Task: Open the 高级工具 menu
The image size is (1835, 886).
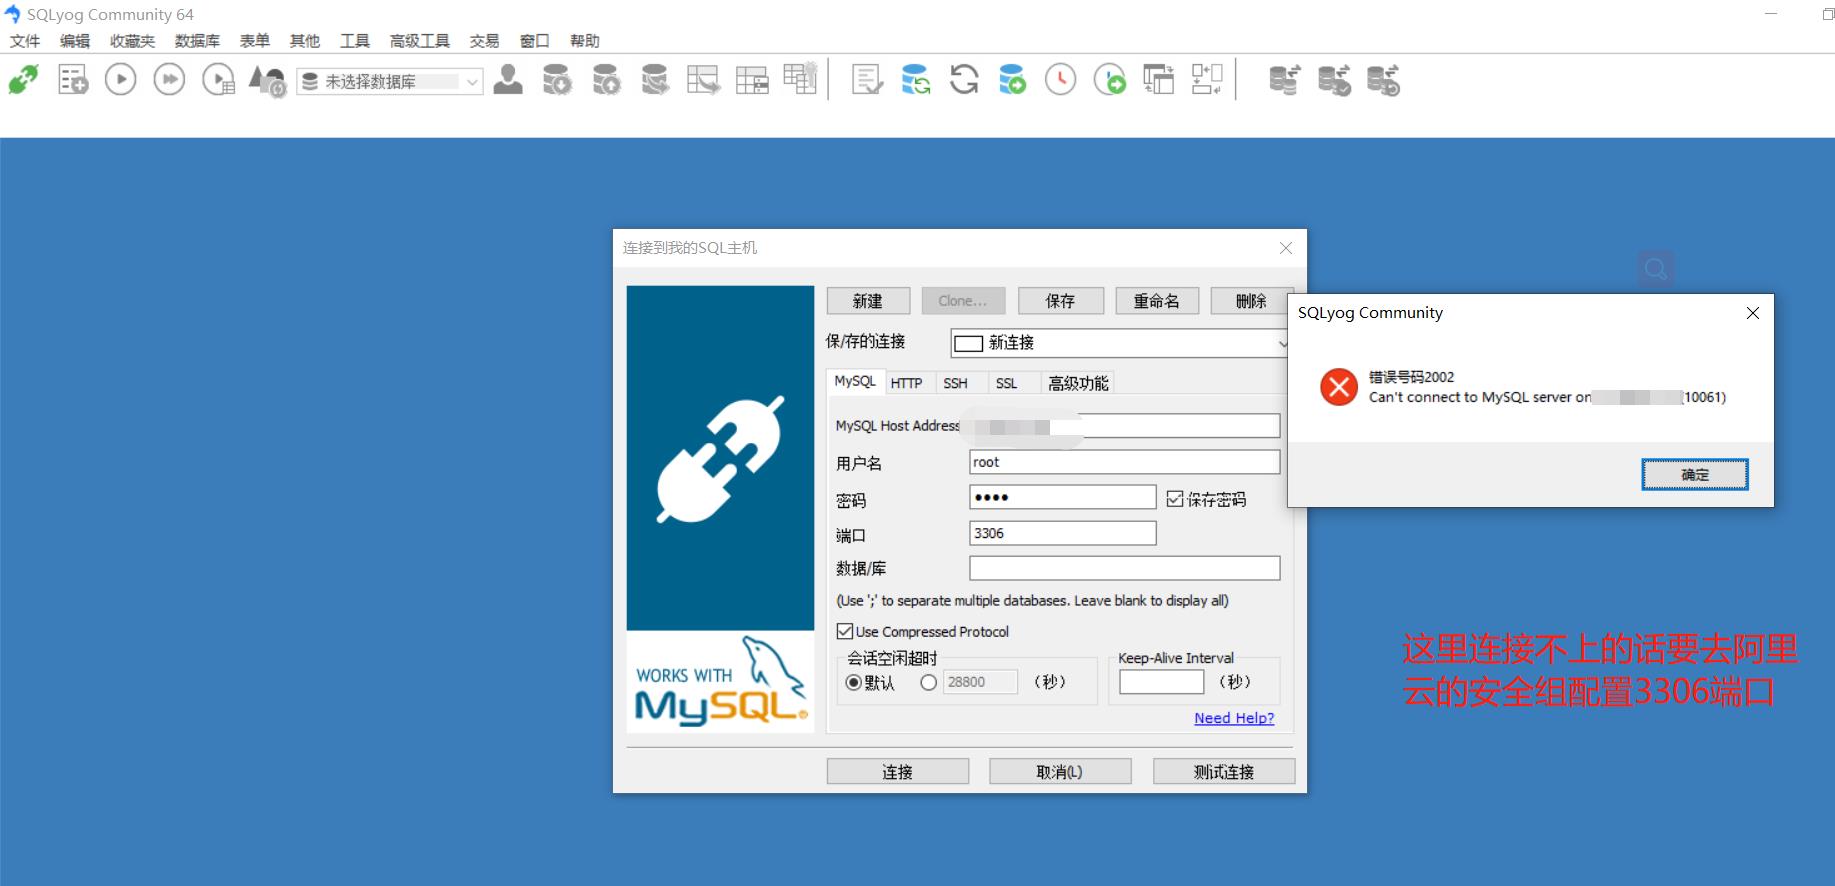Action: click(x=420, y=41)
